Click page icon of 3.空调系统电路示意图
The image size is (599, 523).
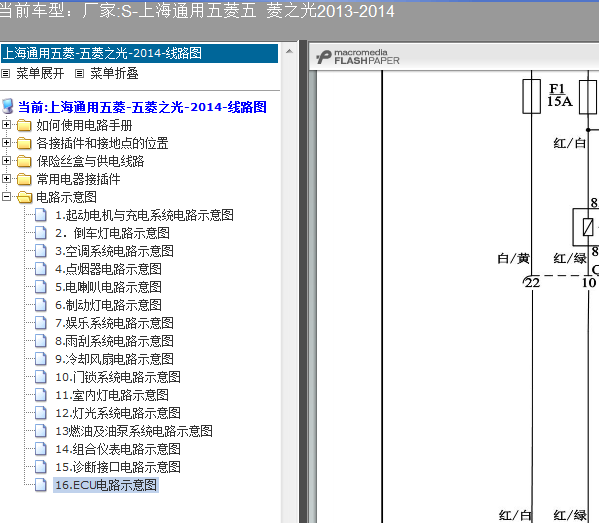pos(41,251)
